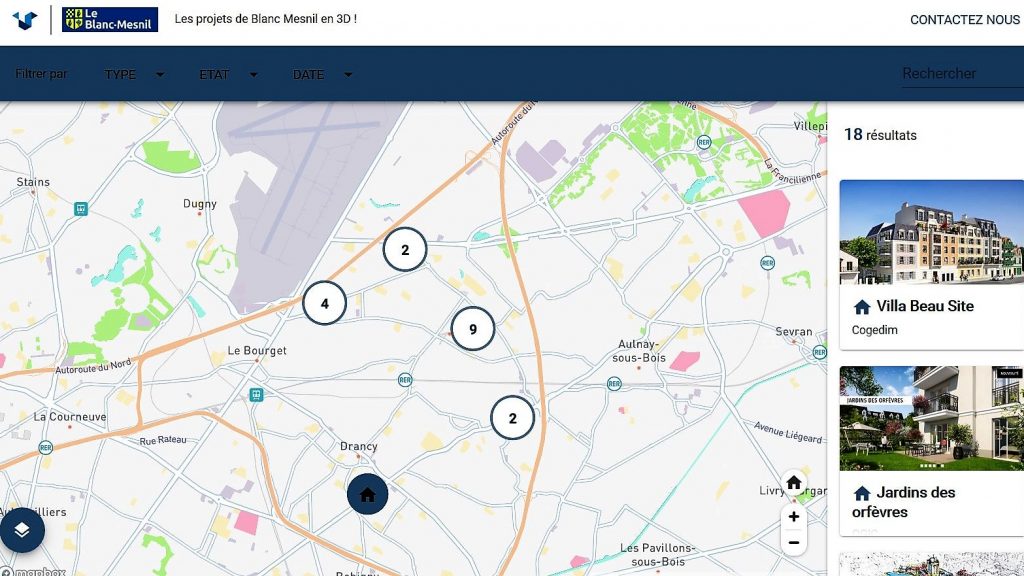Click the RER icon near Drancy station

(x=405, y=379)
